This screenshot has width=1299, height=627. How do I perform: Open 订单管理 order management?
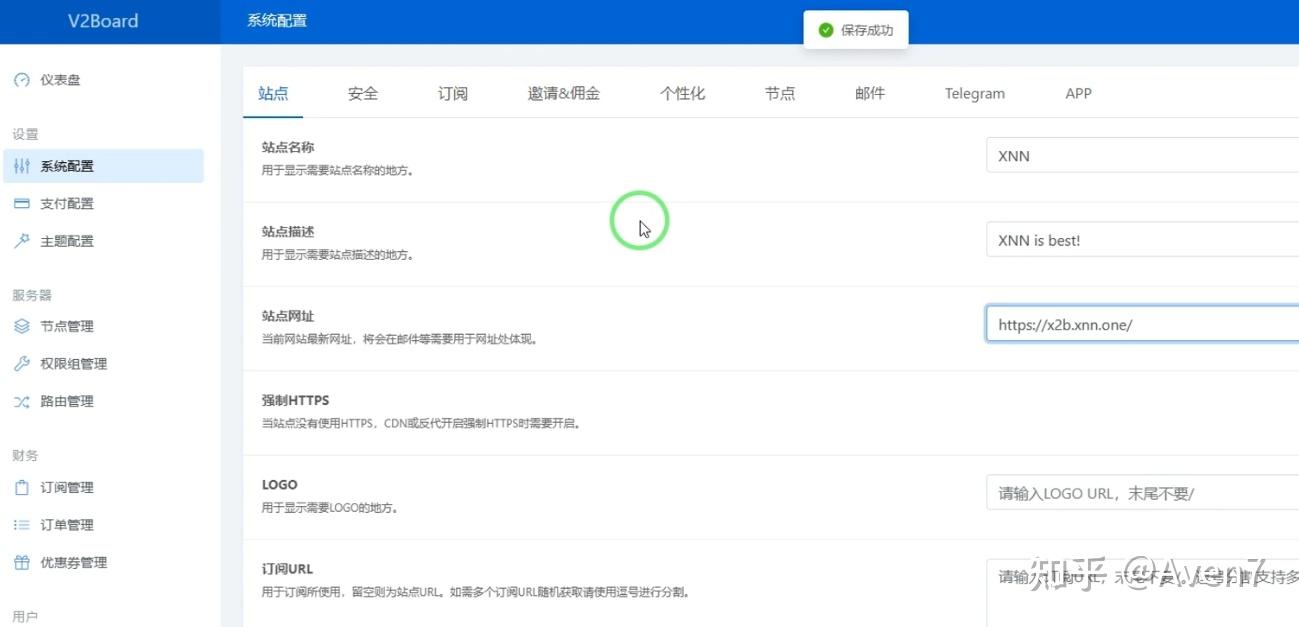tap(66, 524)
